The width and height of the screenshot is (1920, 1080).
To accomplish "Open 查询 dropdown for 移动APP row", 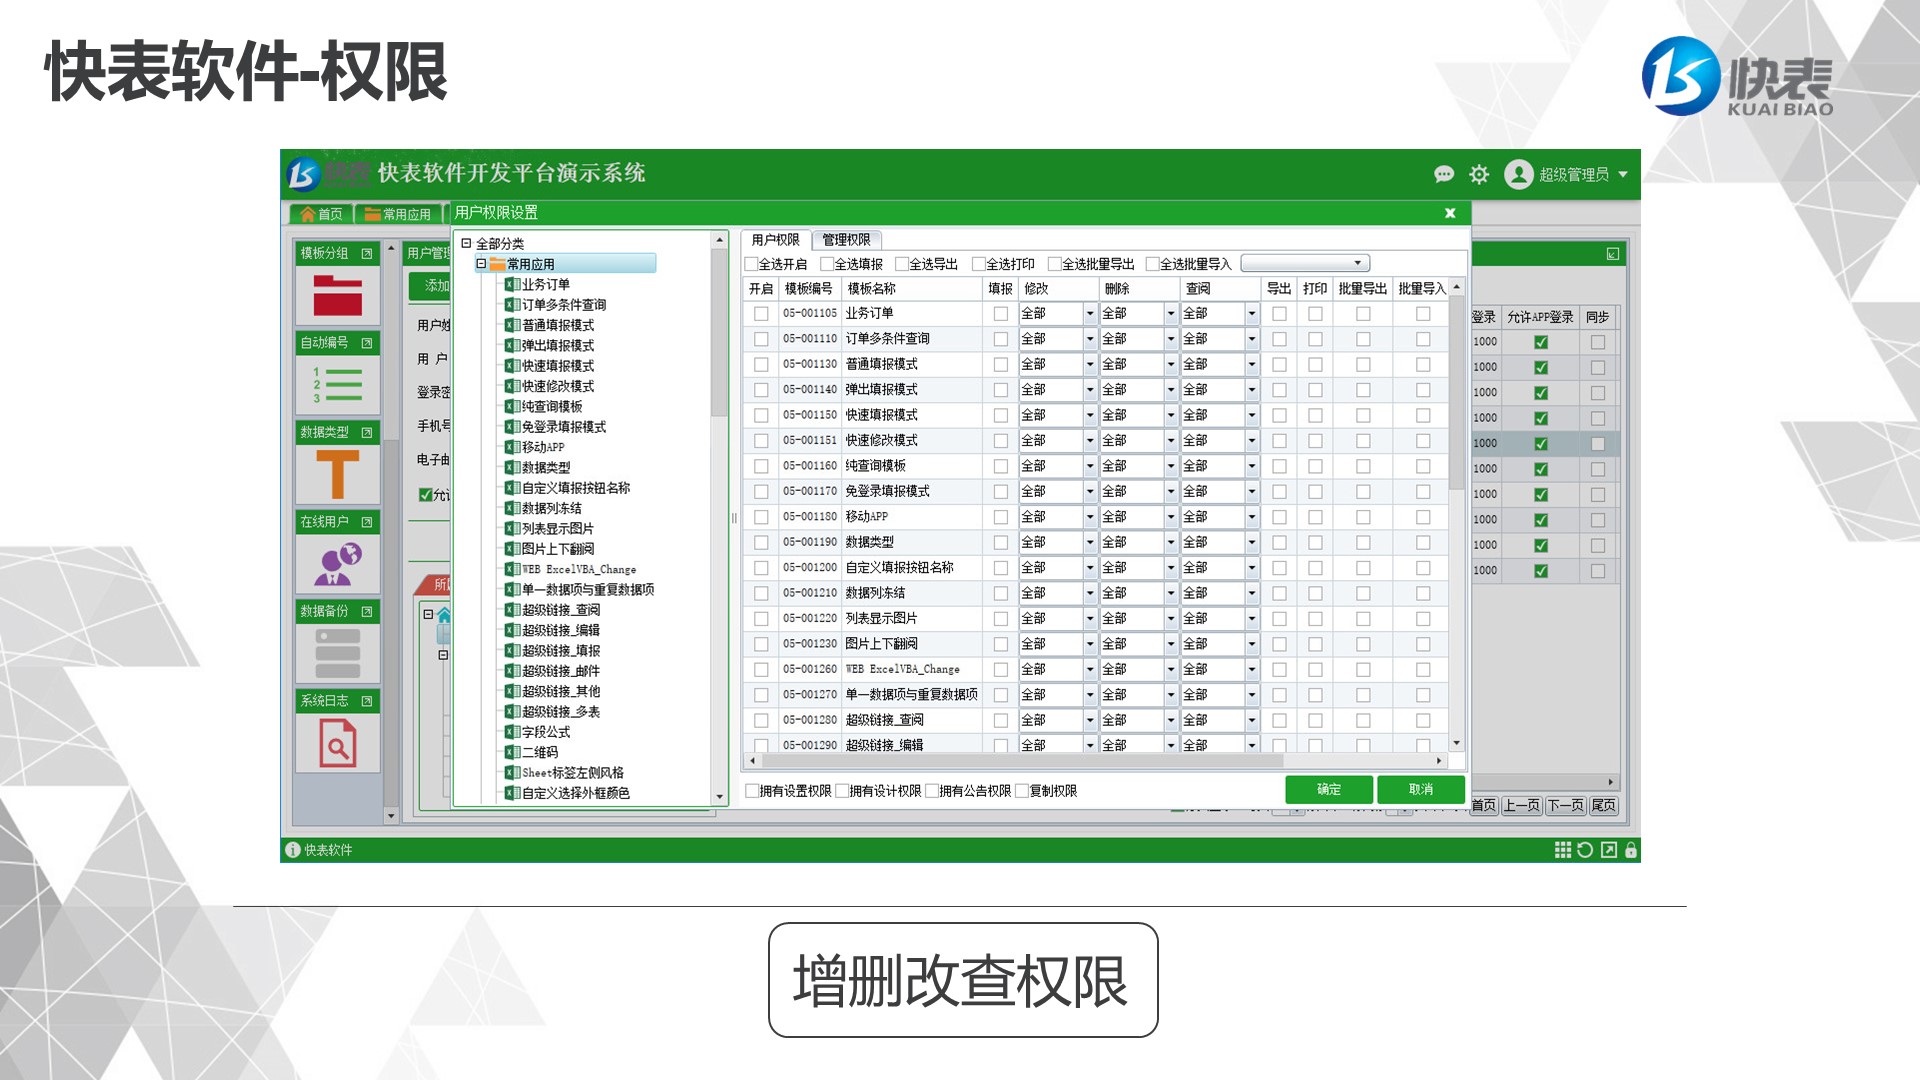I will [1252, 517].
